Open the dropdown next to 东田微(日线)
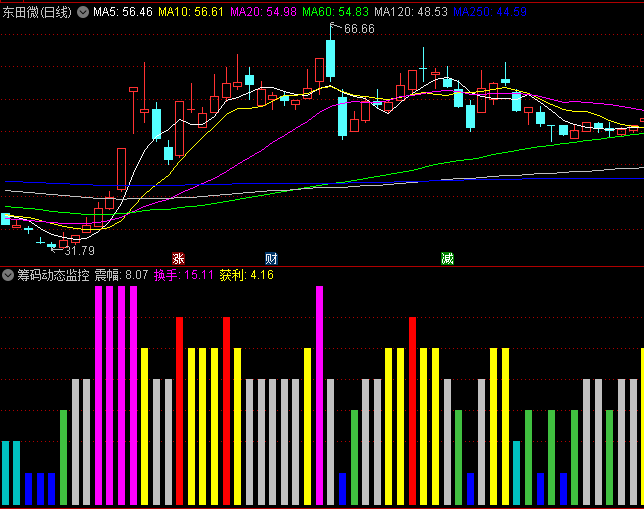Screen dimensions: 644x509 pos(83,12)
